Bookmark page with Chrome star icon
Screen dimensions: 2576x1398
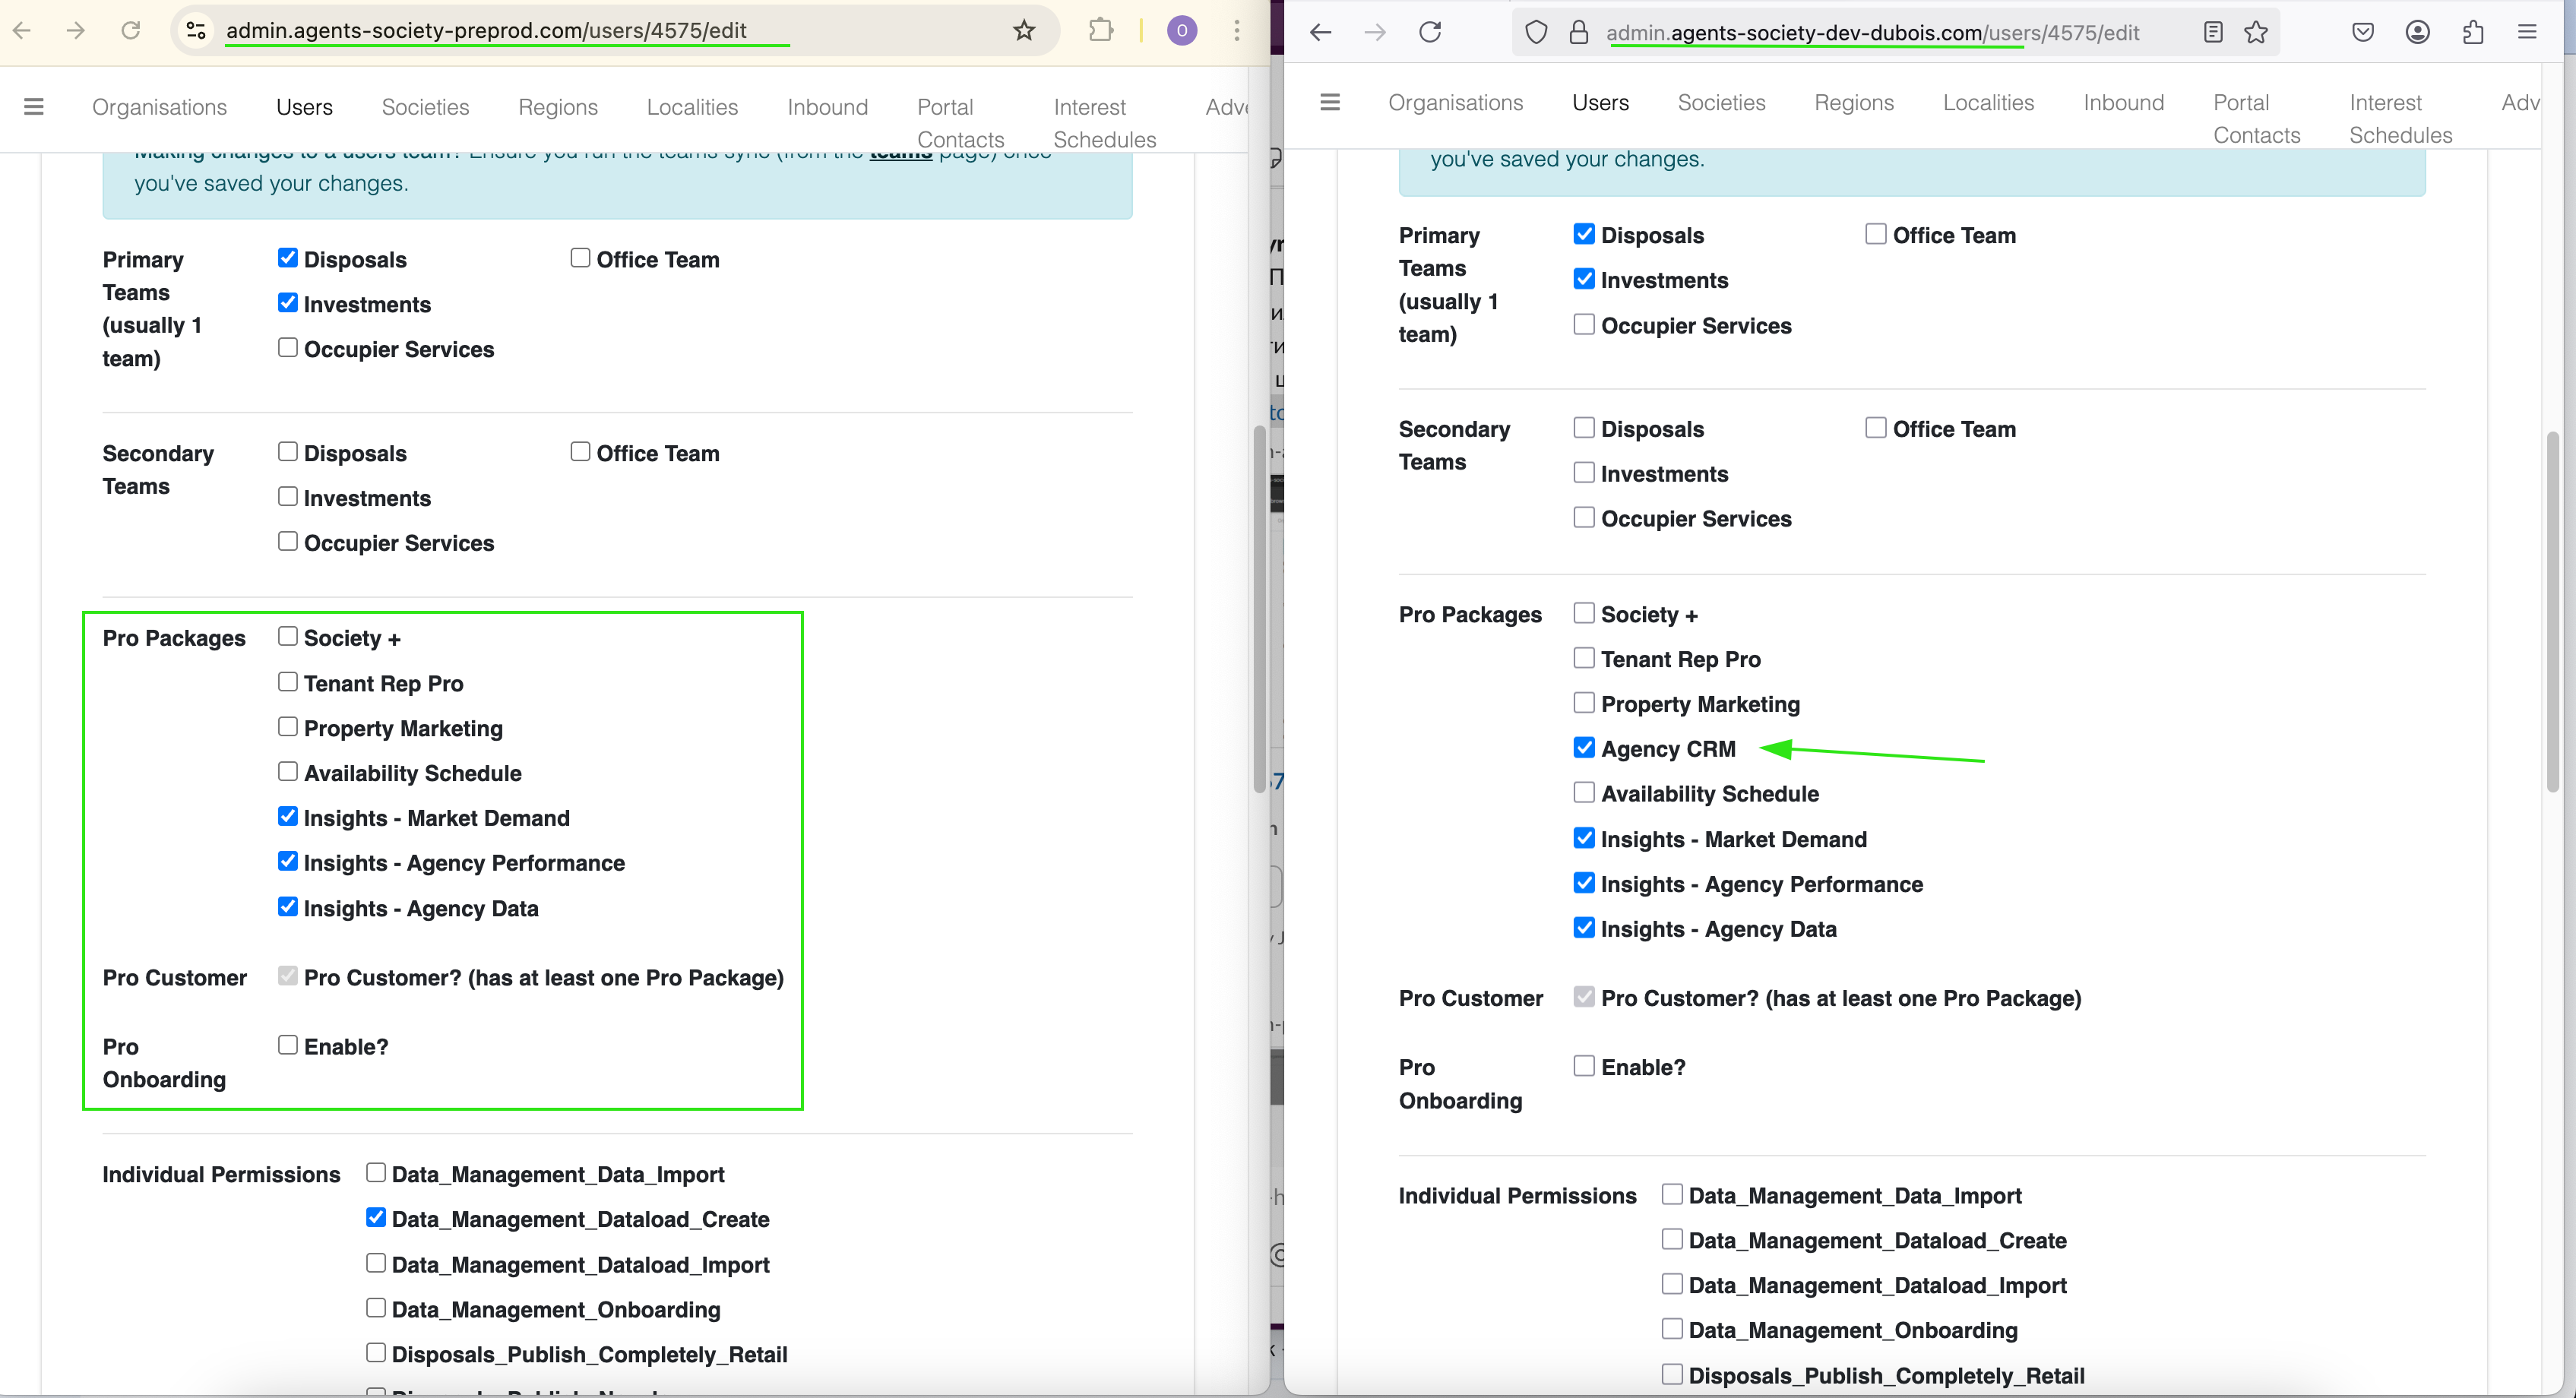[1023, 30]
